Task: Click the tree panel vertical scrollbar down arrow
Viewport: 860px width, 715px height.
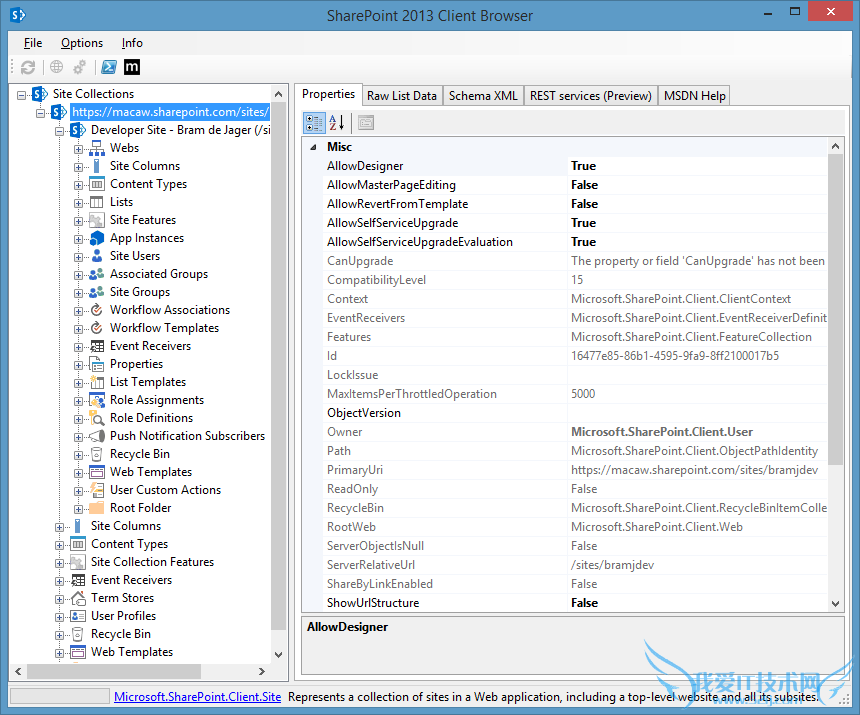Action: click(279, 654)
